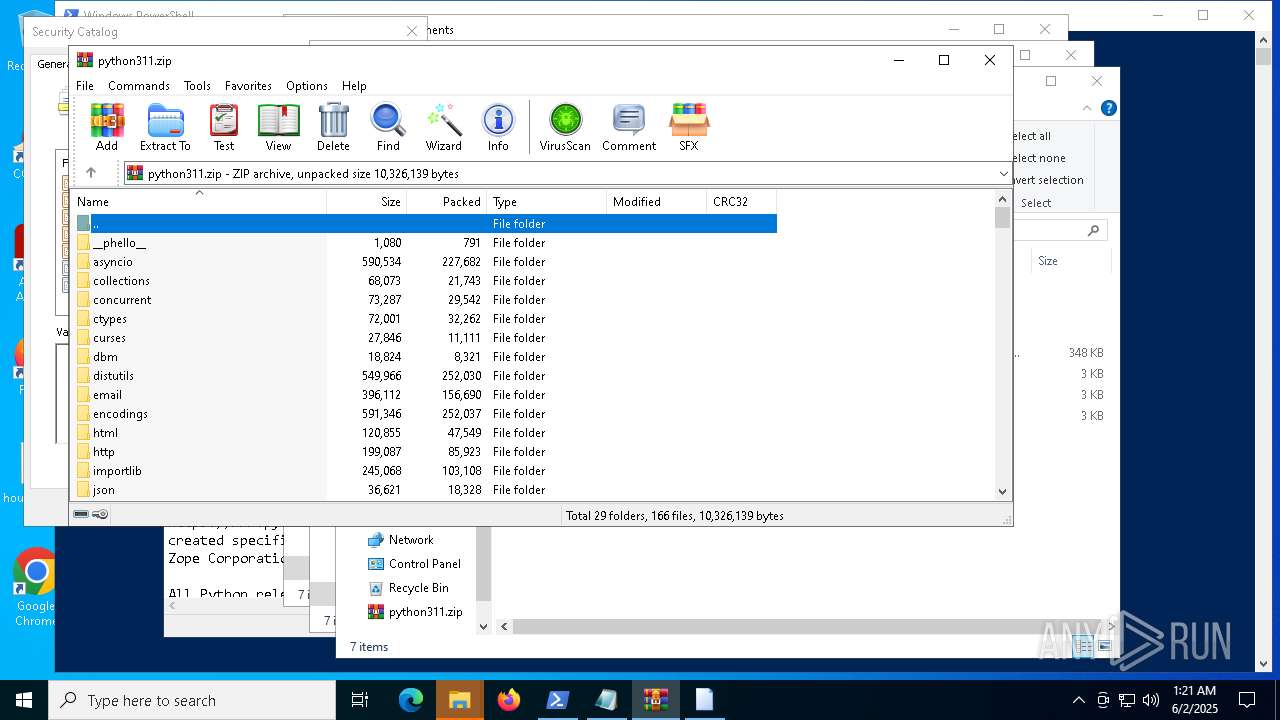Viewport: 1280px width, 720px height.
Task: Sort by Modified column header
Action: tap(656, 202)
